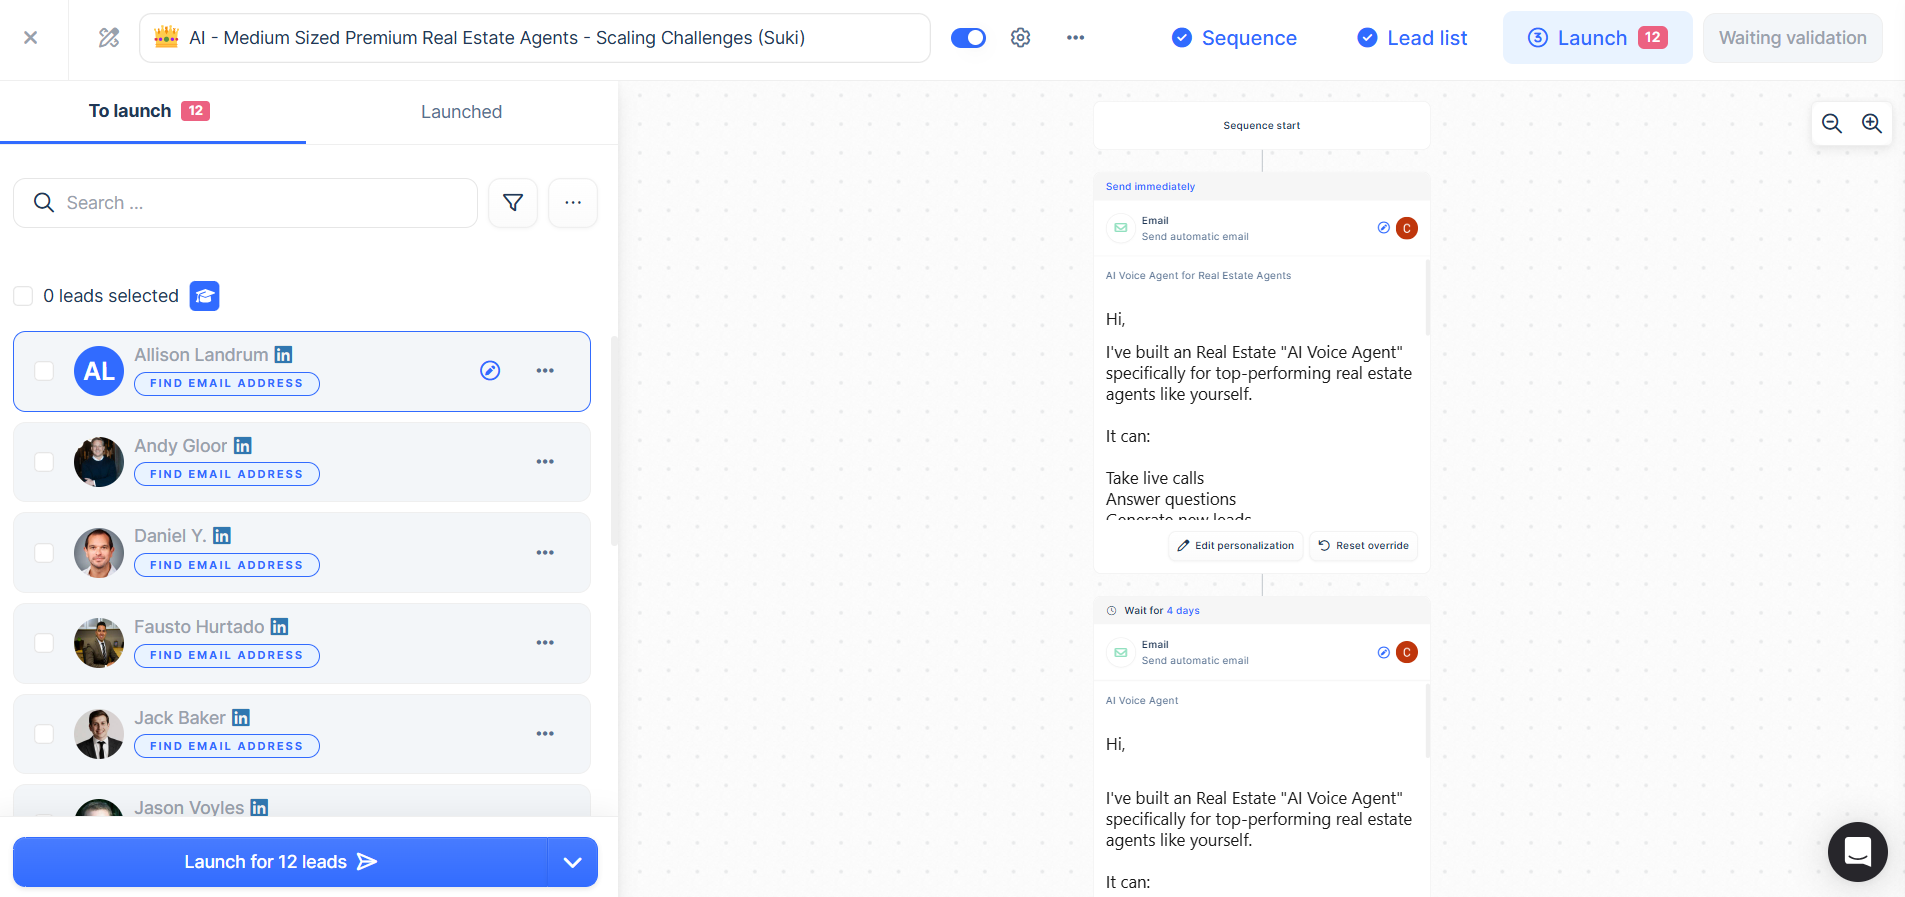Screen dimensions: 1905x897
Task: Click Launch for 12 leads button
Action: [280, 862]
